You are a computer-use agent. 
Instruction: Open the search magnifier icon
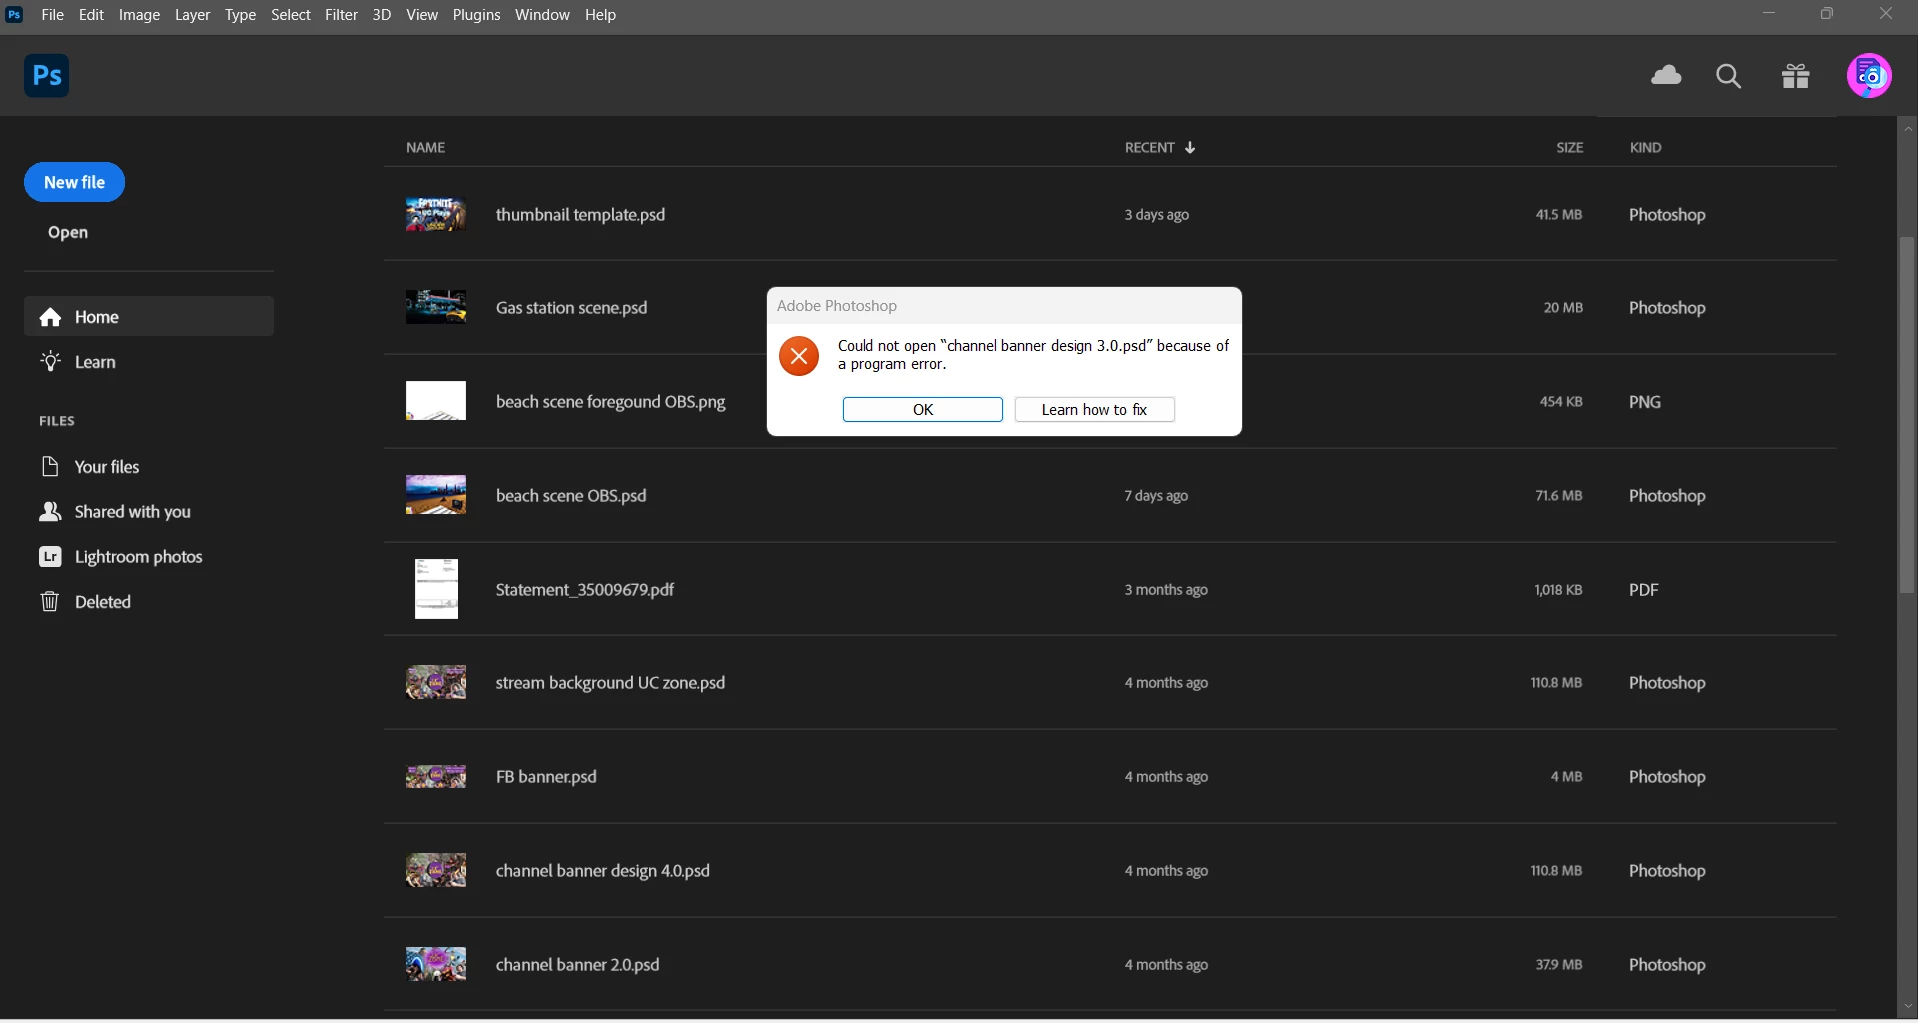click(x=1728, y=76)
